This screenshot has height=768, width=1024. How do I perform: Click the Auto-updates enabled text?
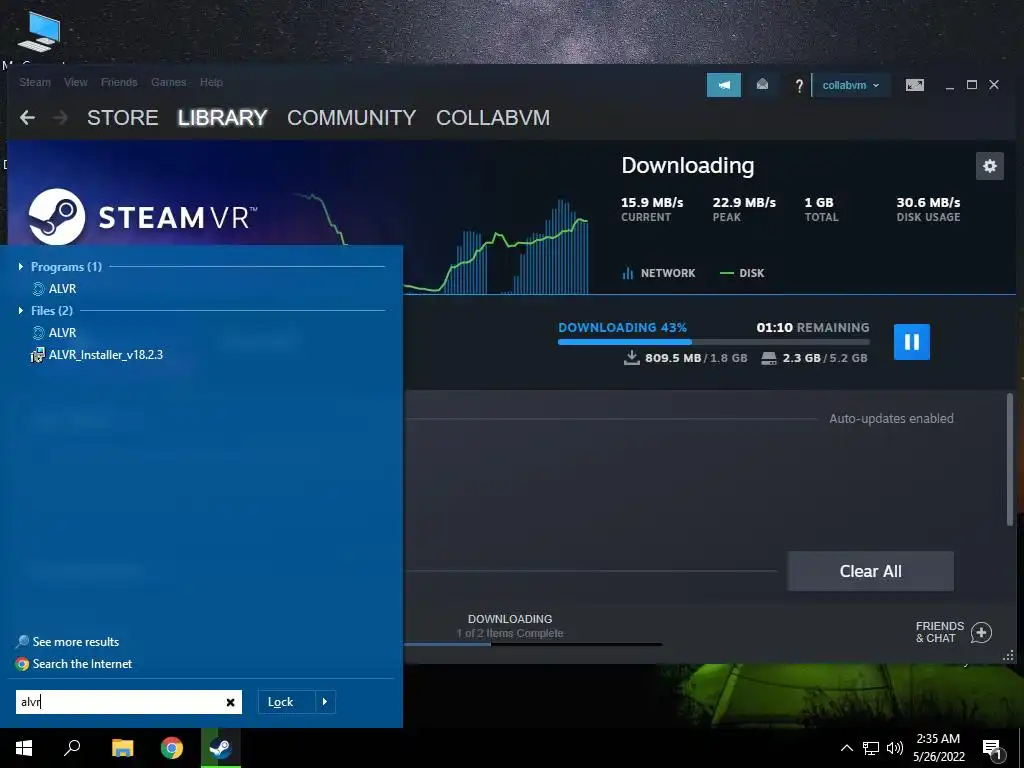click(891, 419)
